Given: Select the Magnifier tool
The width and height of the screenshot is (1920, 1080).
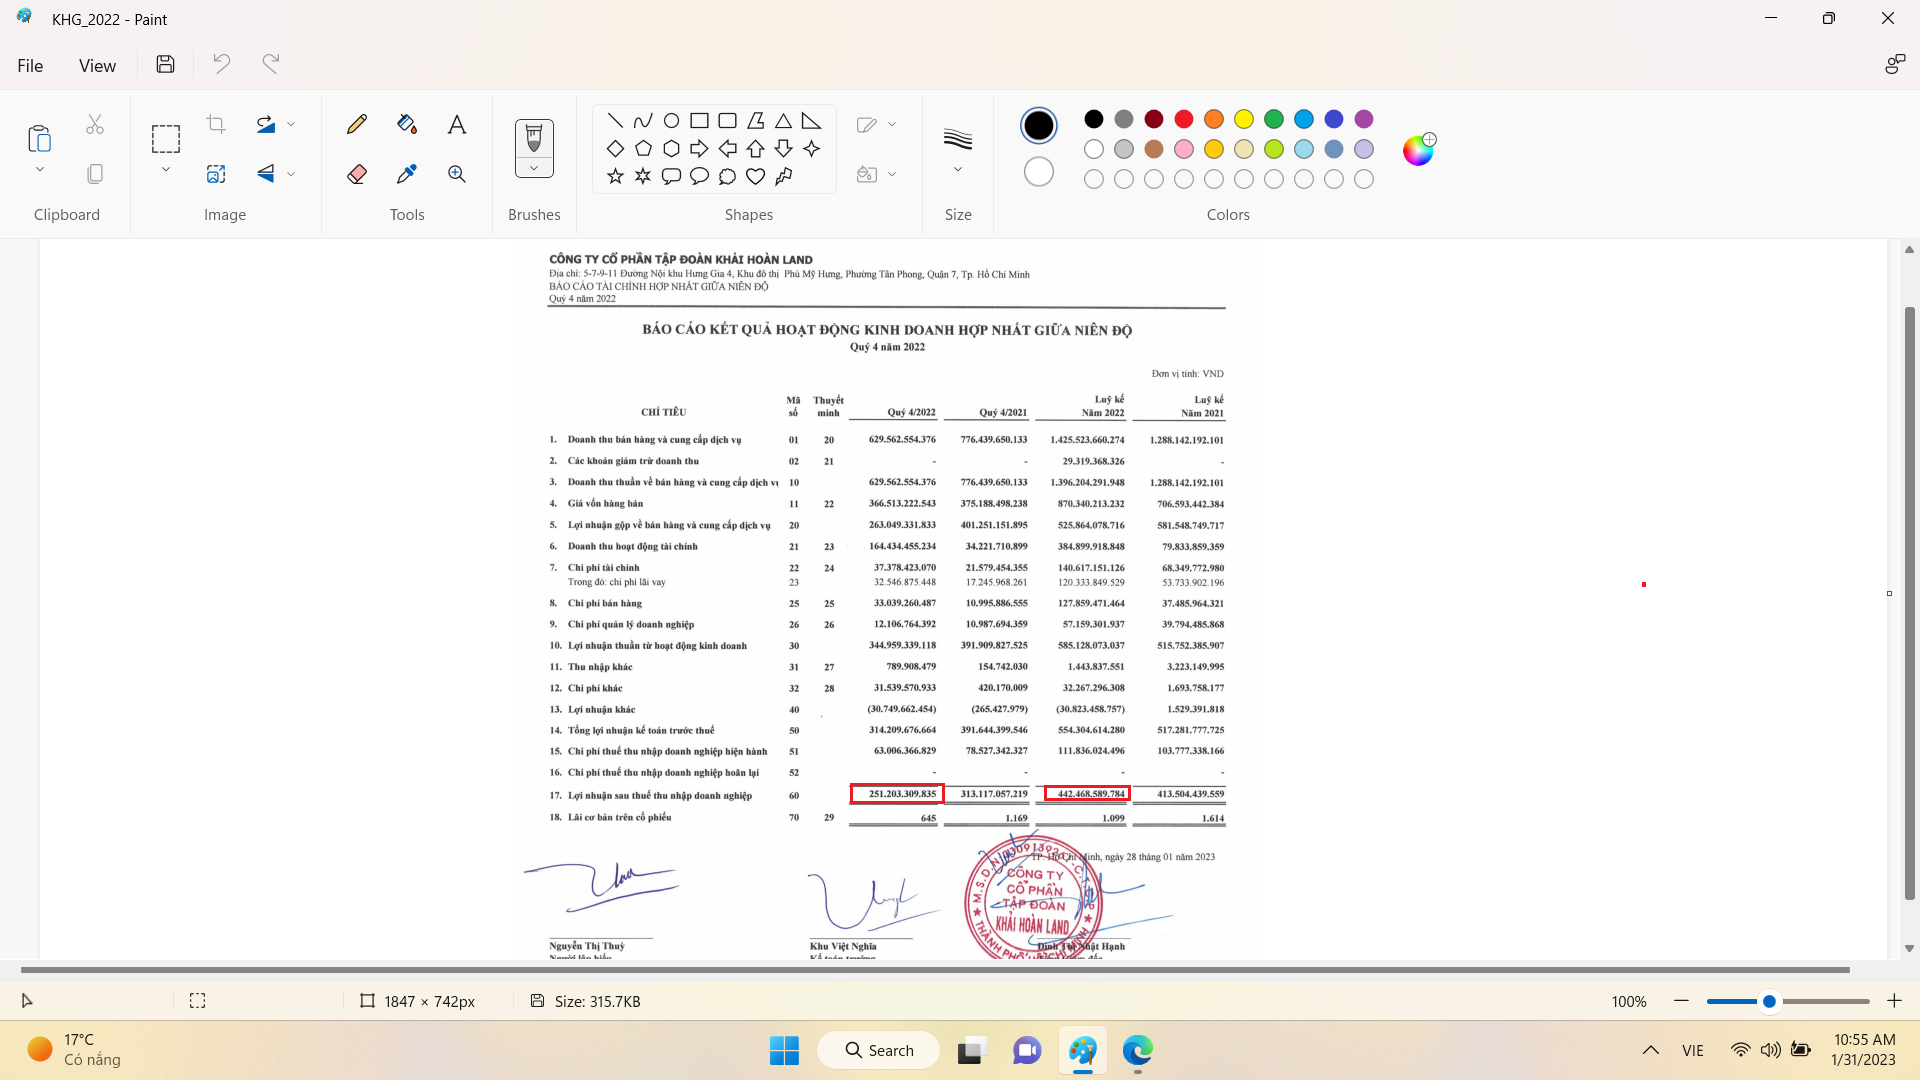Looking at the screenshot, I should tap(457, 174).
